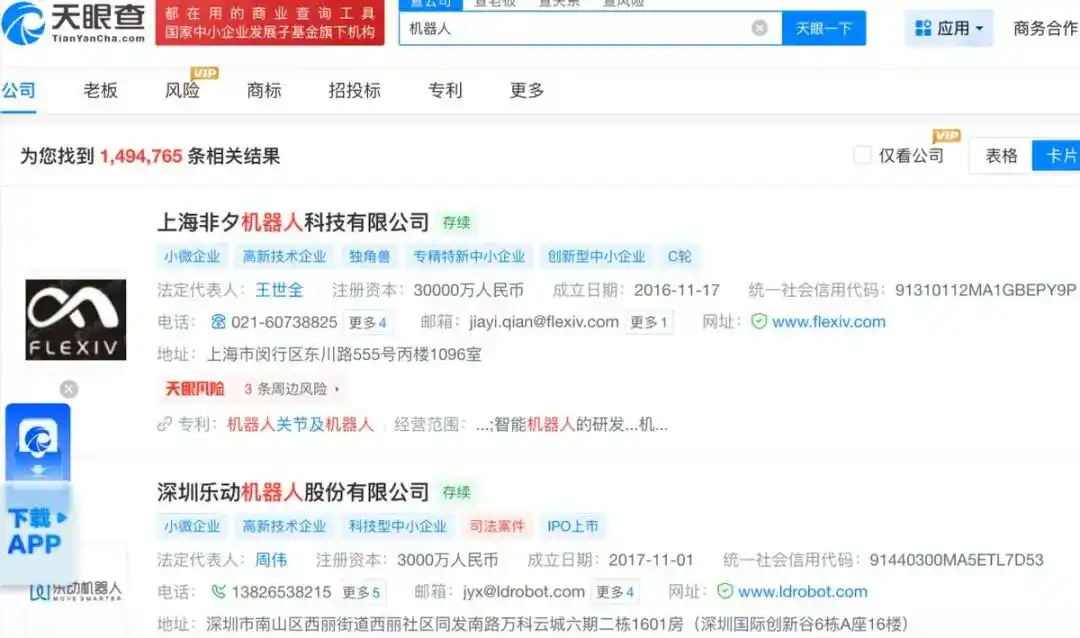The image size is (1080, 638).
Task: Expand 3 条周边风险 arrow
Action: pos(337,389)
